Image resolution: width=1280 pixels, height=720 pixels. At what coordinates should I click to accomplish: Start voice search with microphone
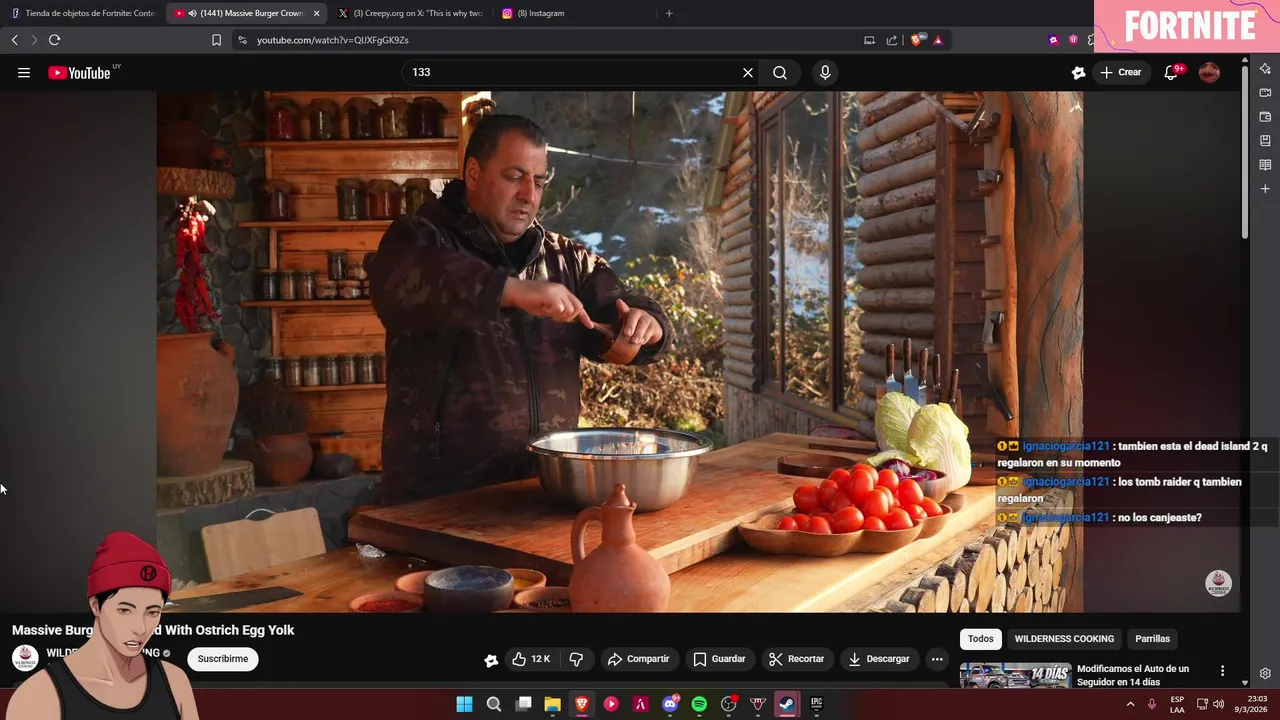point(825,72)
